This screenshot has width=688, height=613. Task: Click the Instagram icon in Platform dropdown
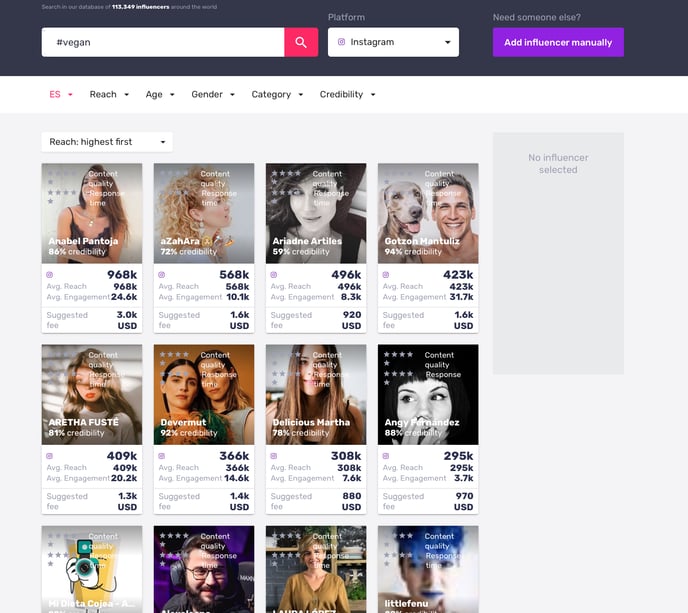(341, 42)
